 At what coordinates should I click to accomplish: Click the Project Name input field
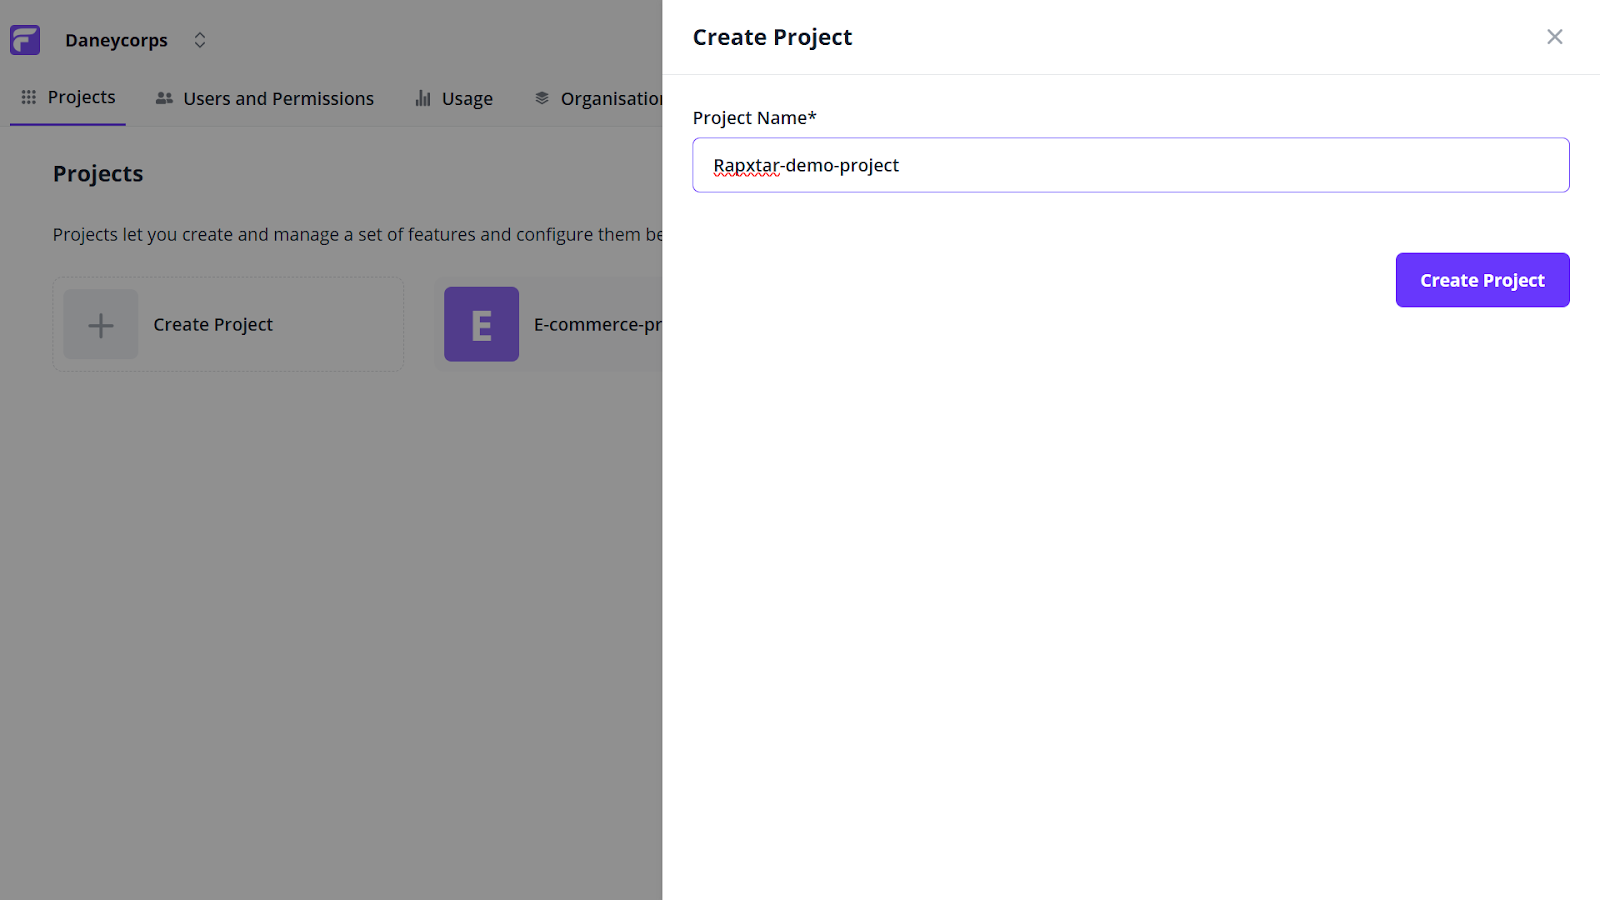(1130, 164)
